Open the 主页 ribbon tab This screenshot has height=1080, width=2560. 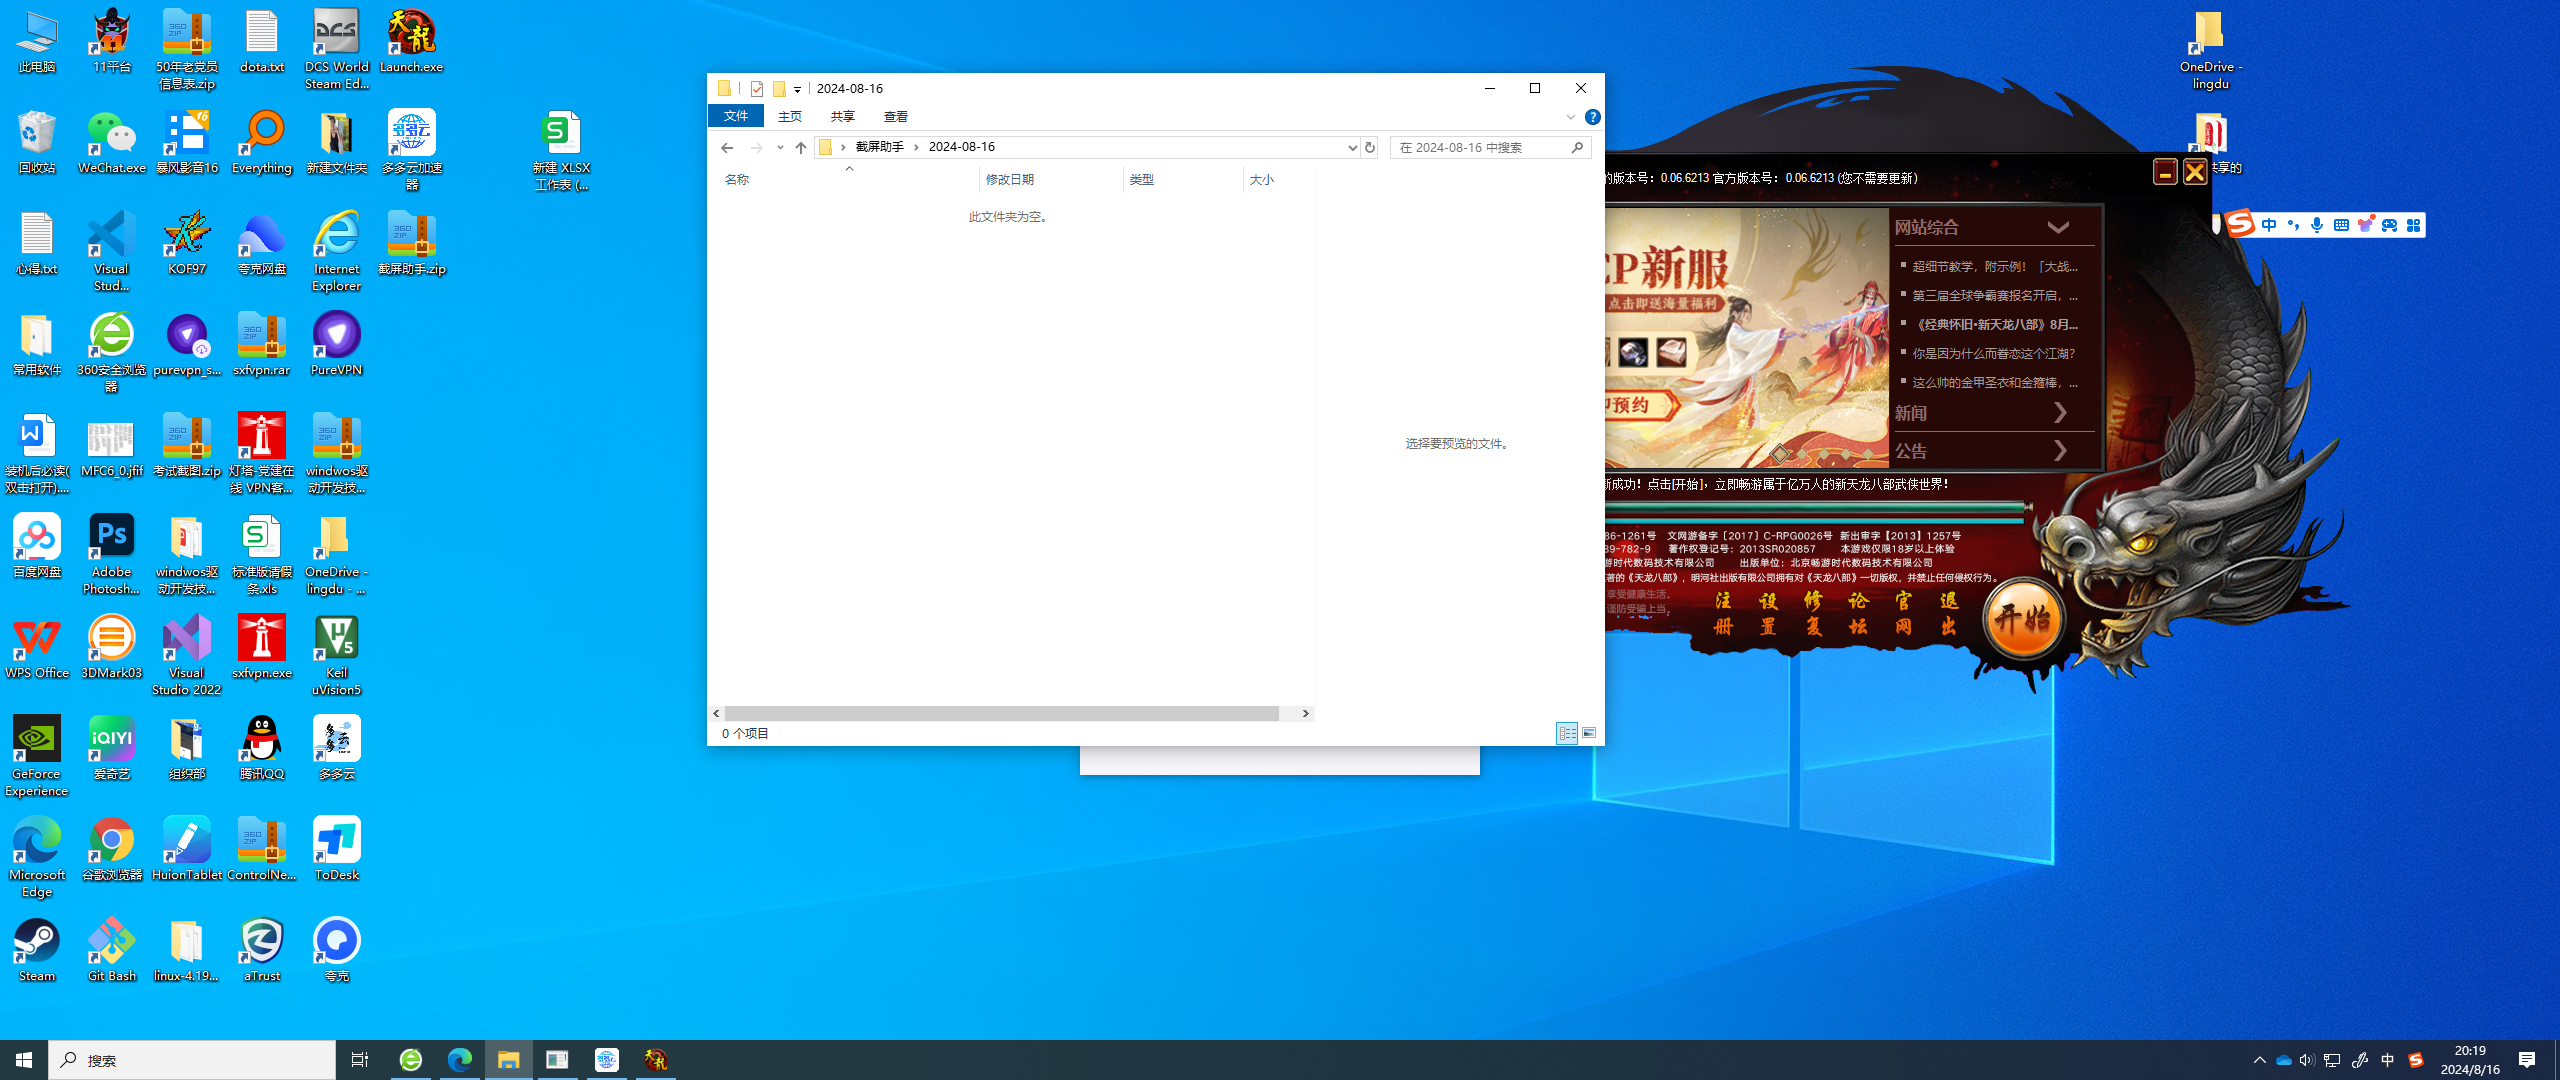790,116
